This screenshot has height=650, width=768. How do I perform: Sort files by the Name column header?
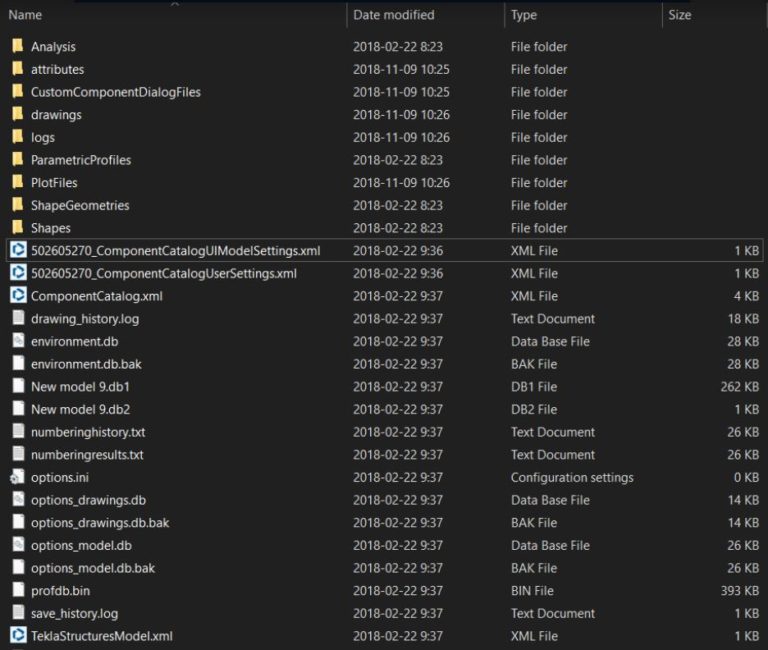[26, 15]
